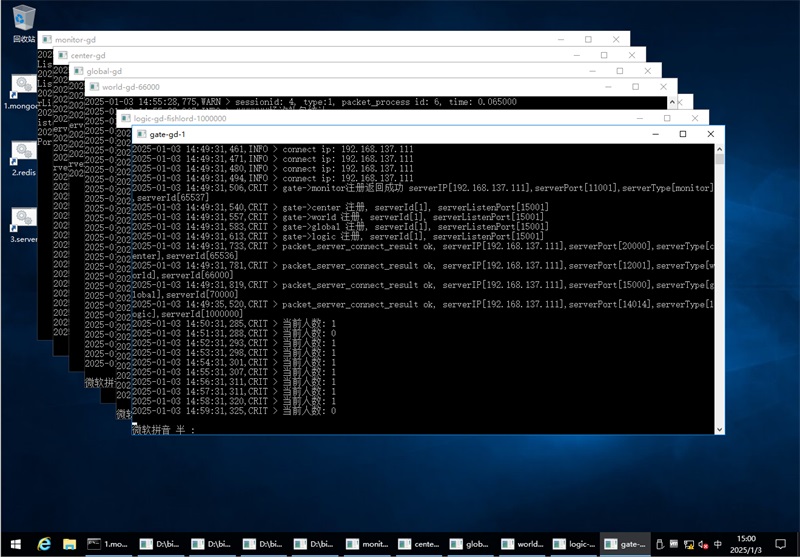Image resolution: width=800 pixels, height=557 pixels.
Task: Maximize the gate-gd-1 console window
Action: click(x=683, y=134)
